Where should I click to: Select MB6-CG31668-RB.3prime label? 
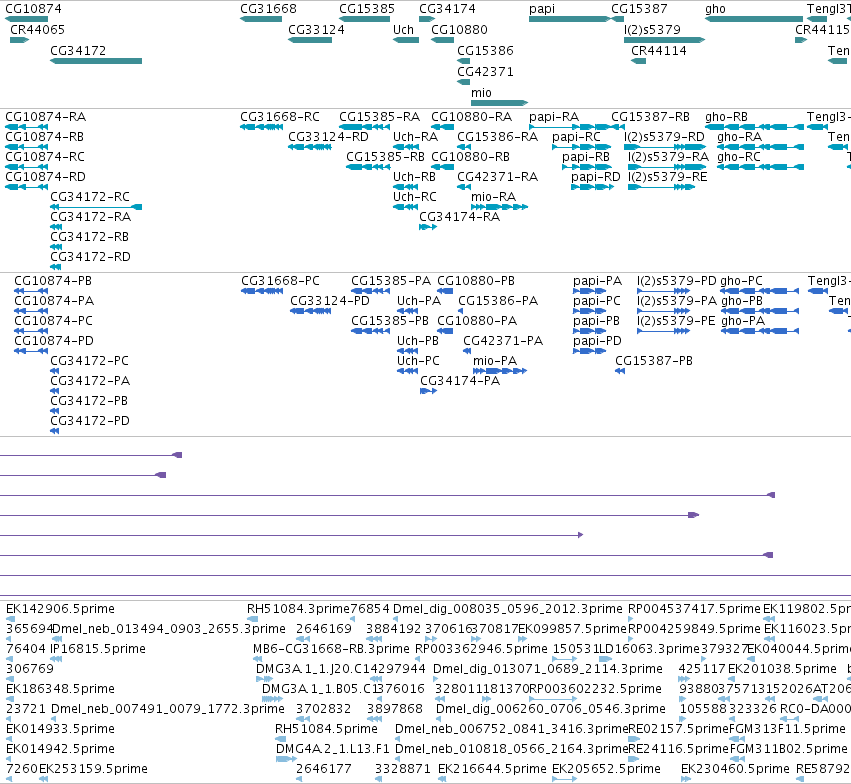point(331,649)
